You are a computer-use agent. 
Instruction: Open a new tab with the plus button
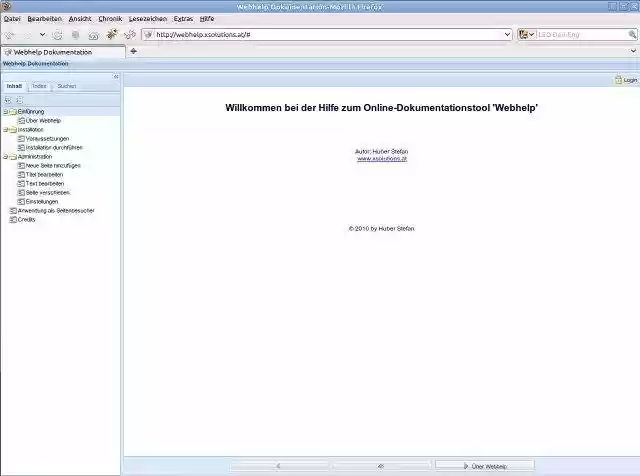pos(133,51)
